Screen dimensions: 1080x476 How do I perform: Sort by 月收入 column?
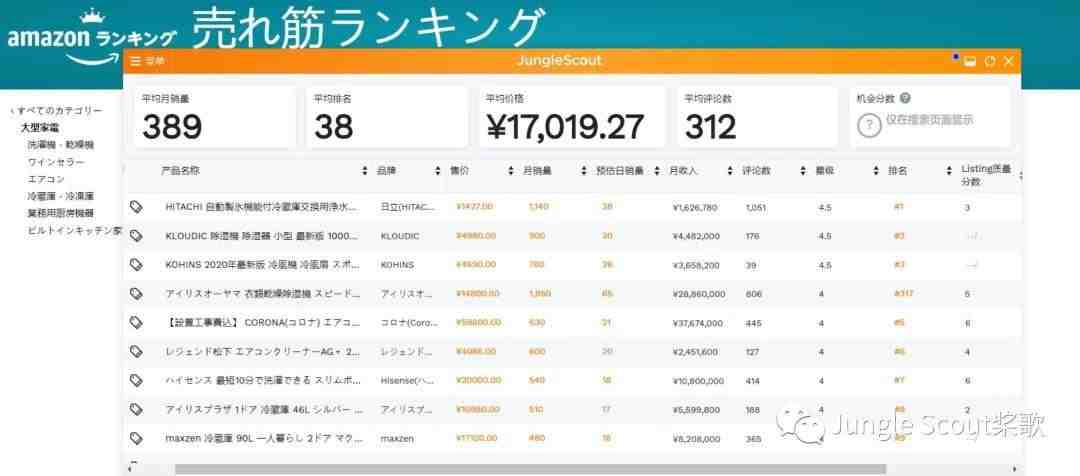coord(729,170)
